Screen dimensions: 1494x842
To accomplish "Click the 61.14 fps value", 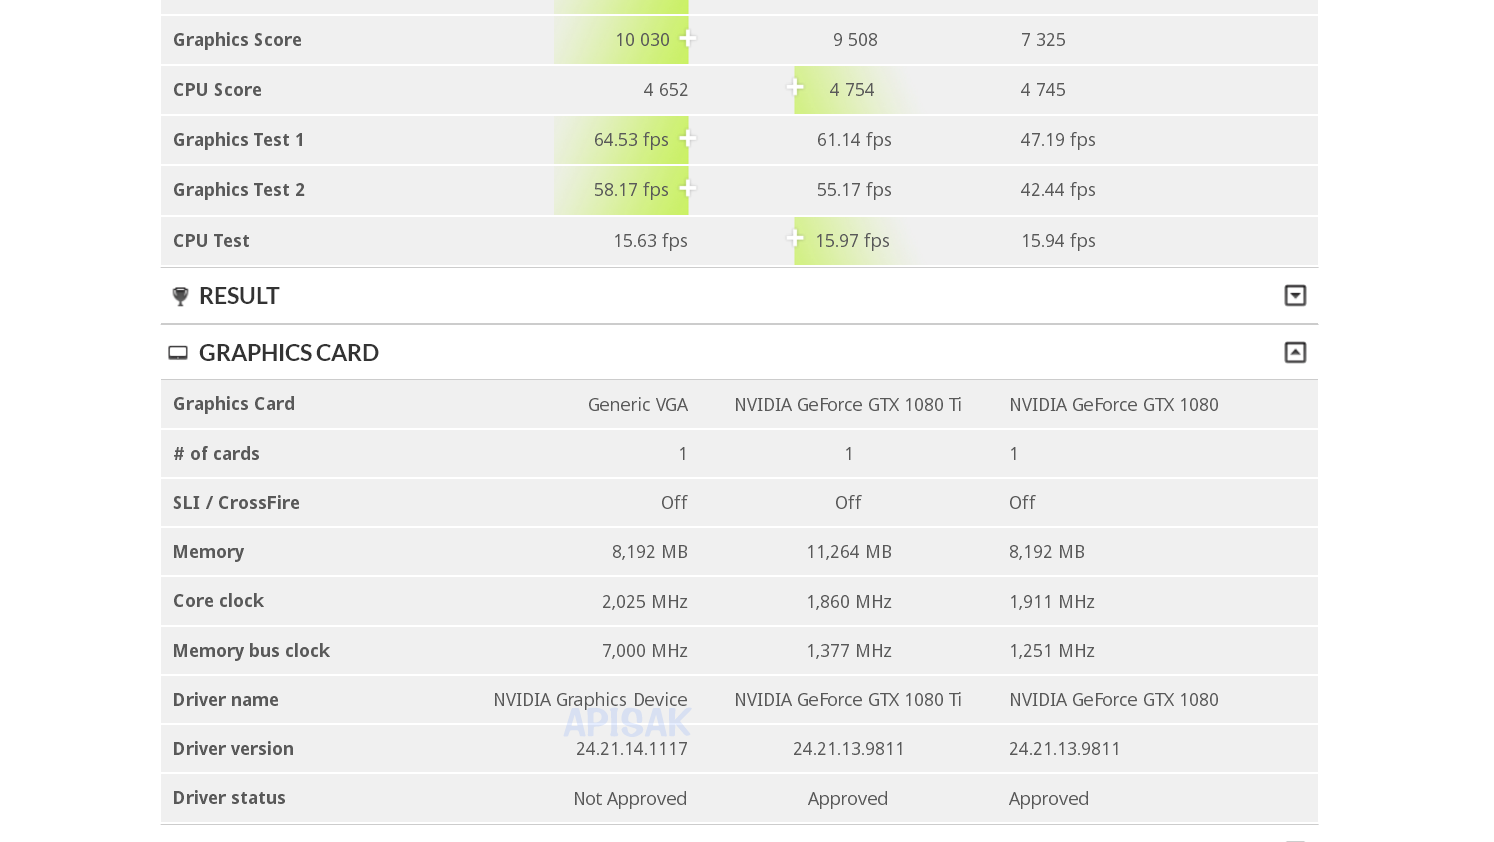I will coord(854,140).
